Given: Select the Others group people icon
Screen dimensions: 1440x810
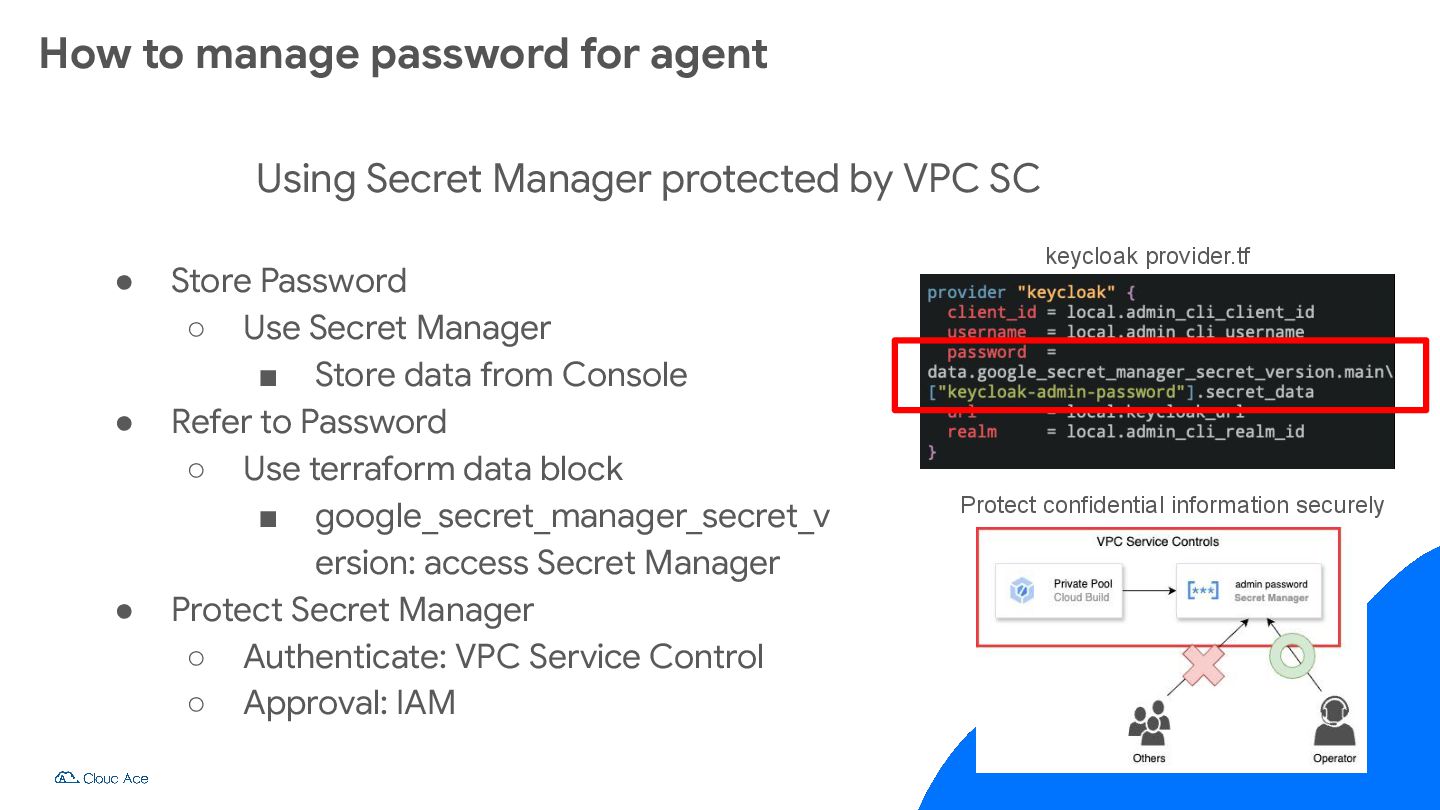Looking at the screenshot, I should click(x=1149, y=723).
